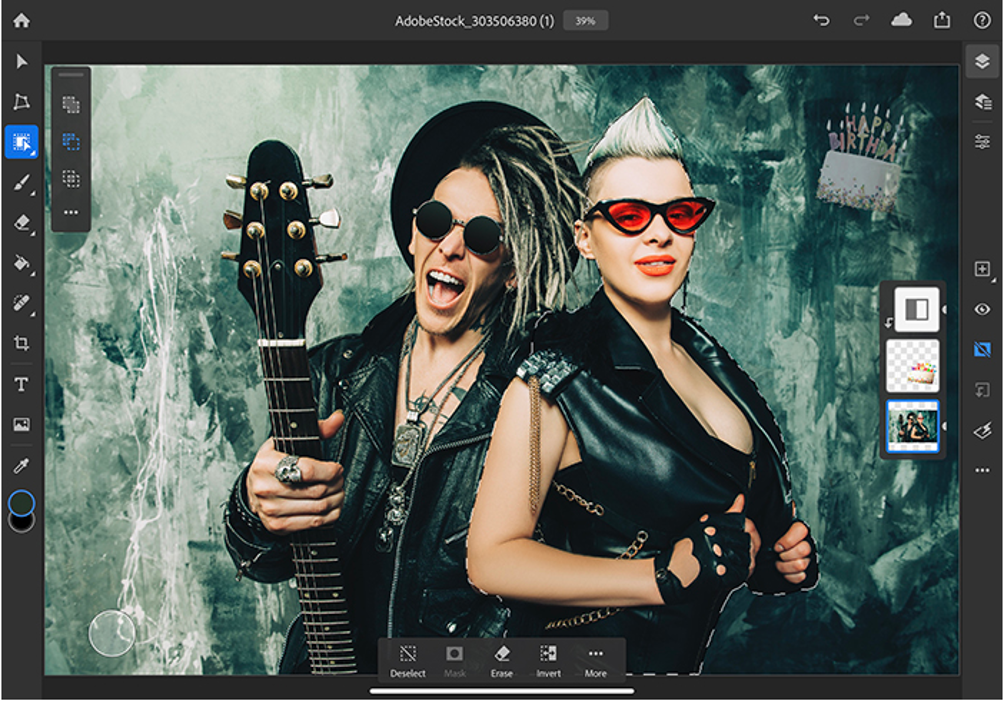Click Invert in the bottom action bar
The image size is (1004, 704).
click(548, 660)
